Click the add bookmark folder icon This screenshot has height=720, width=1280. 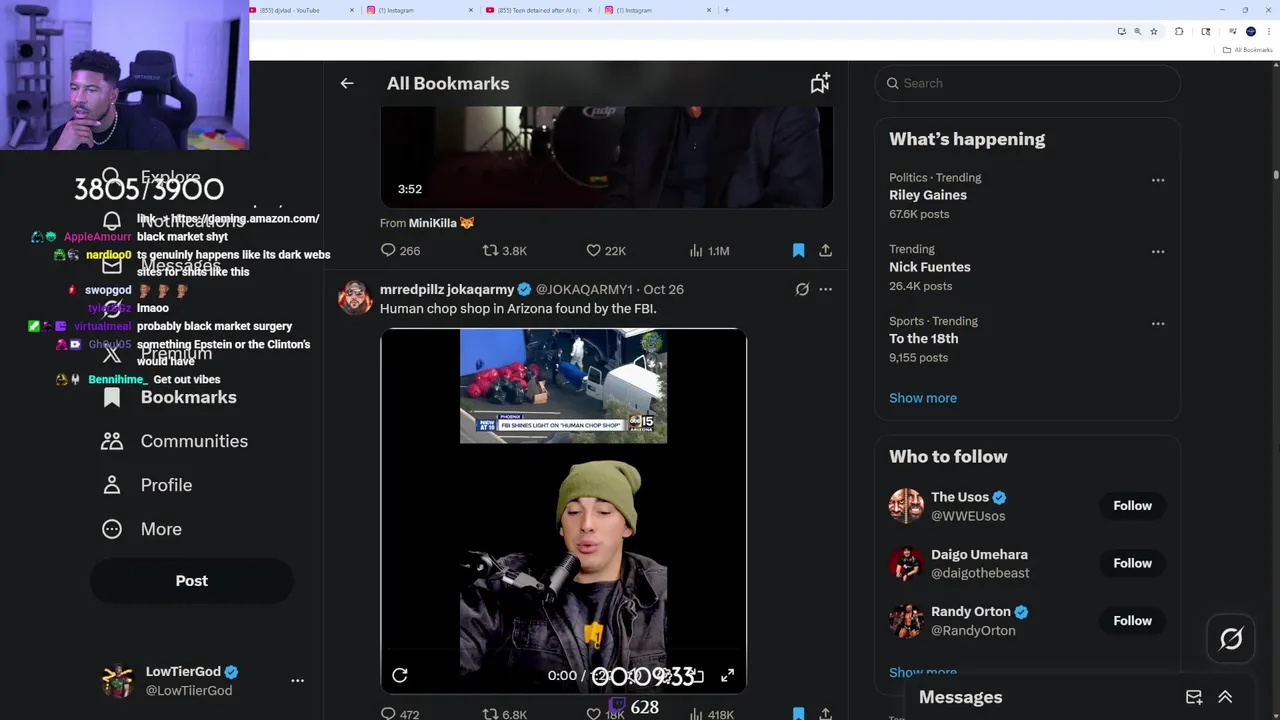[820, 84]
